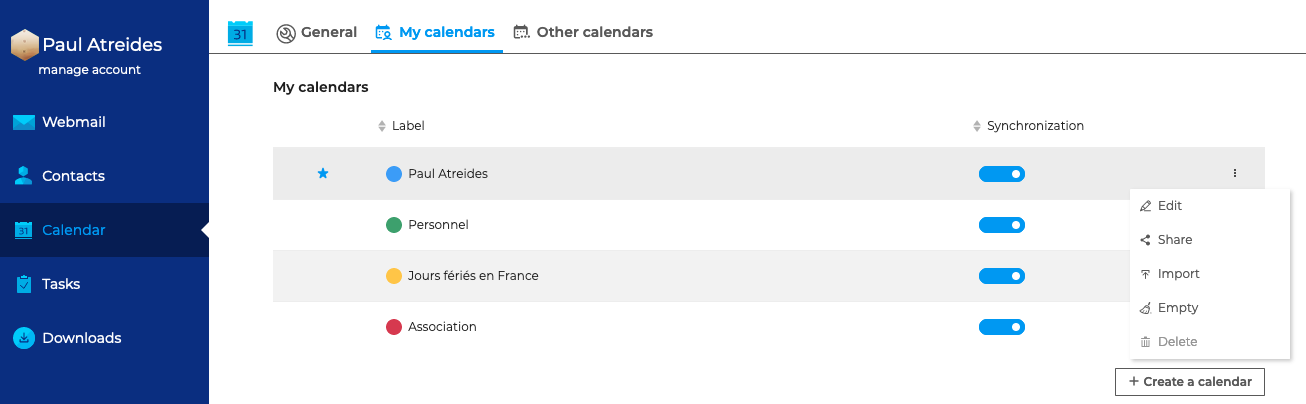Viewport: 1306px width, 404px height.
Task: Click the Contacts person icon
Action: pyautogui.click(x=23, y=176)
